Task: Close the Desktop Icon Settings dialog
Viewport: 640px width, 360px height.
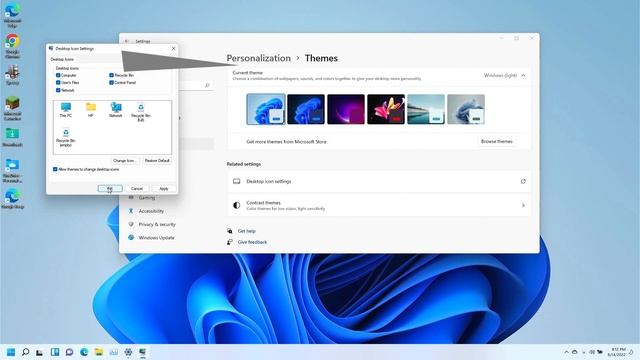Action: pos(173,48)
